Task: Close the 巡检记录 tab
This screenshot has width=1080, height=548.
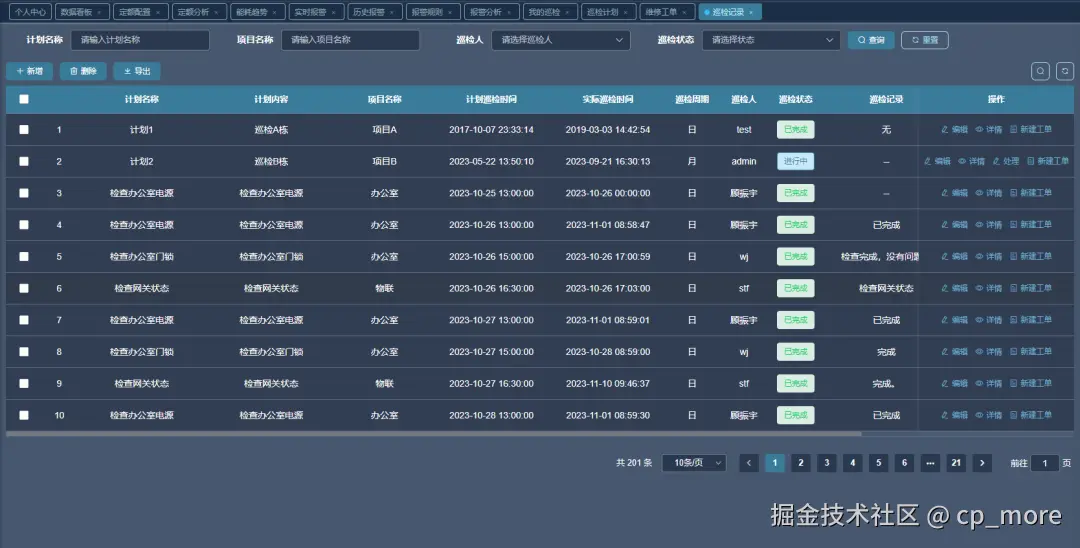Action: [751, 12]
